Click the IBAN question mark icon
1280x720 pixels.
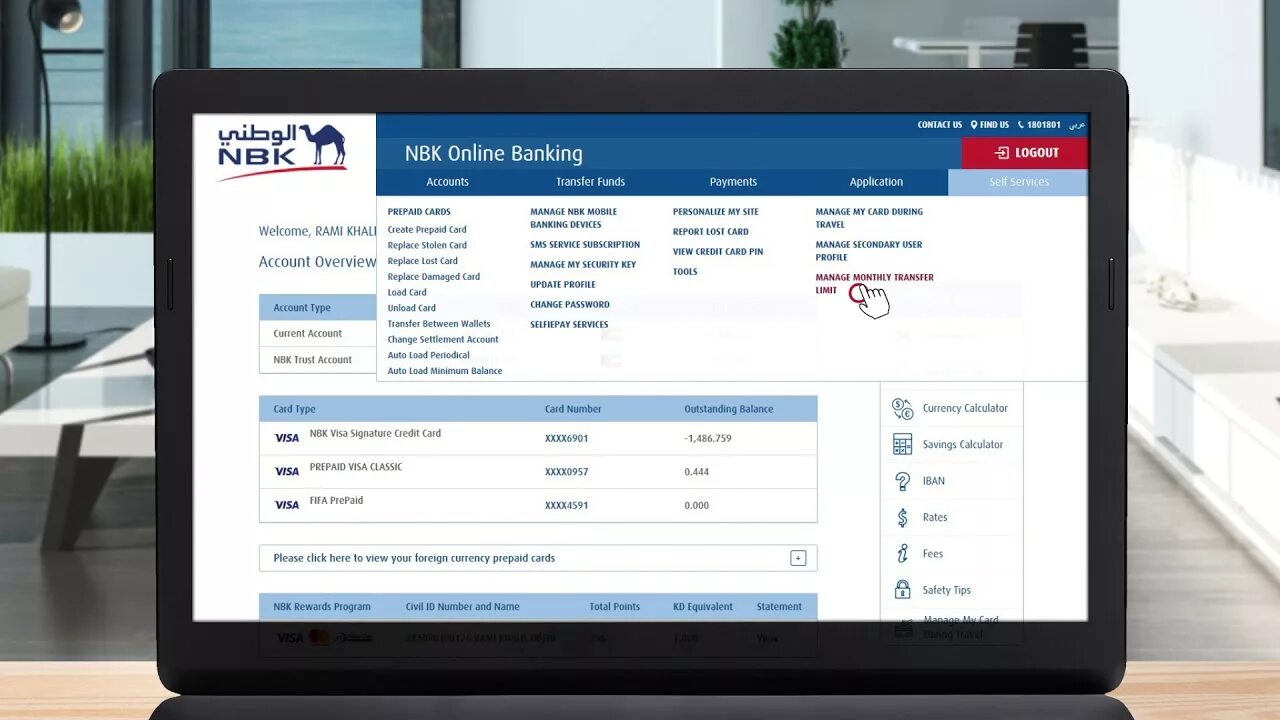pos(902,481)
